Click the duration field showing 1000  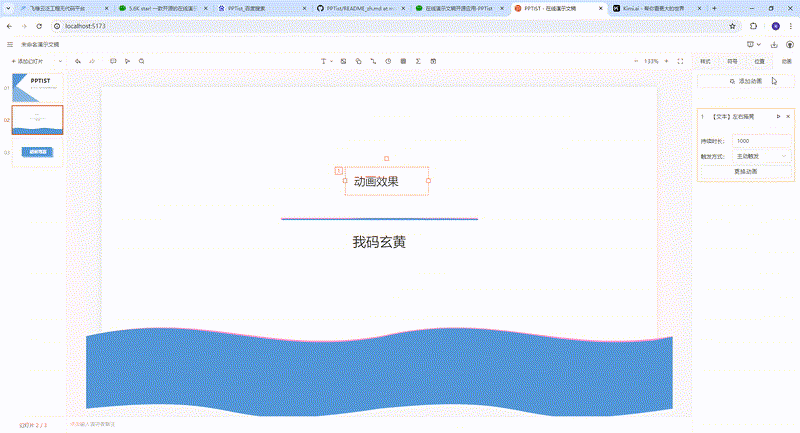point(762,141)
